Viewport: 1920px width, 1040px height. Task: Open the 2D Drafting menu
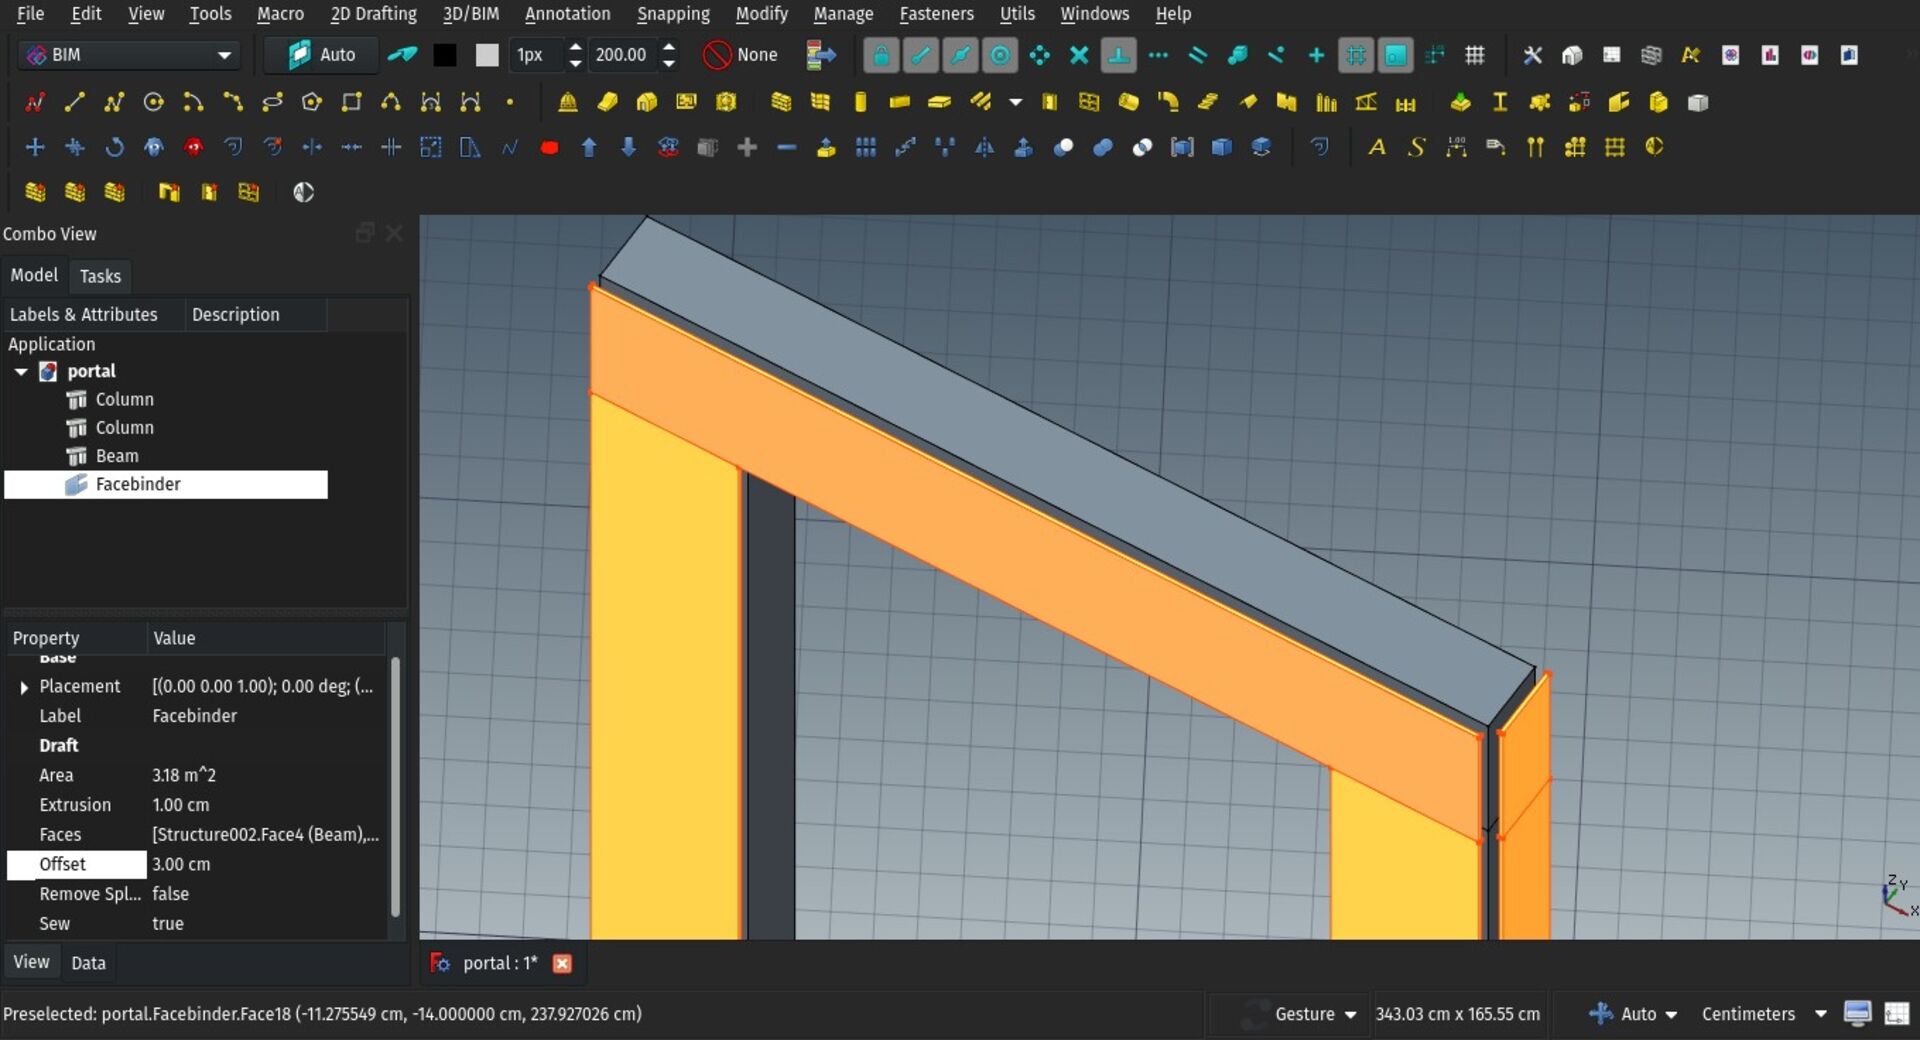pos(373,14)
